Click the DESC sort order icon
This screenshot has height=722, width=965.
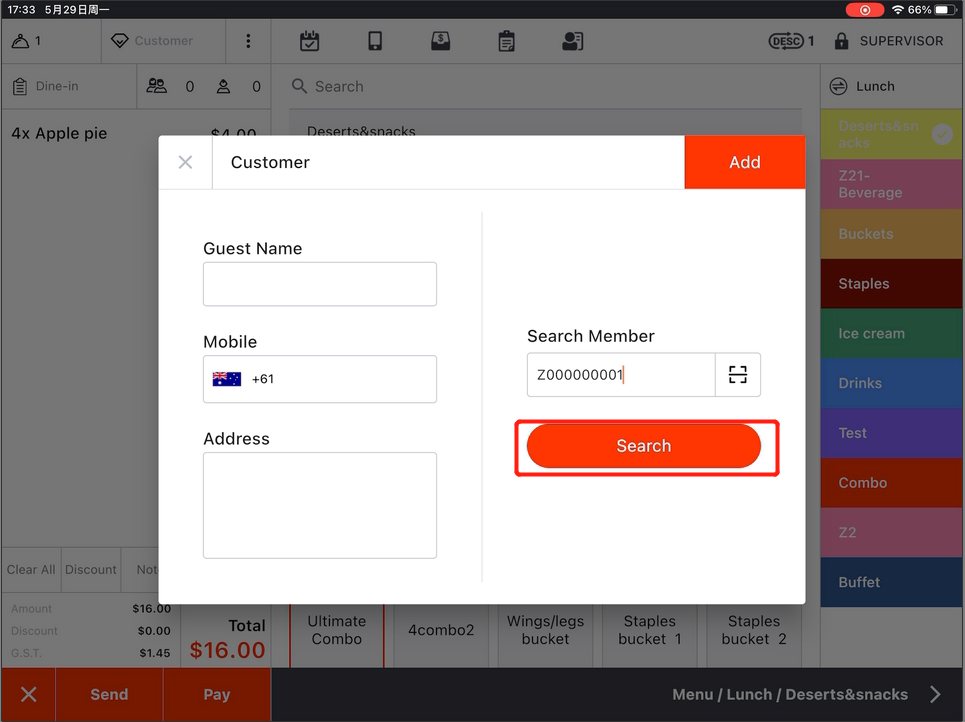[x=786, y=41]
